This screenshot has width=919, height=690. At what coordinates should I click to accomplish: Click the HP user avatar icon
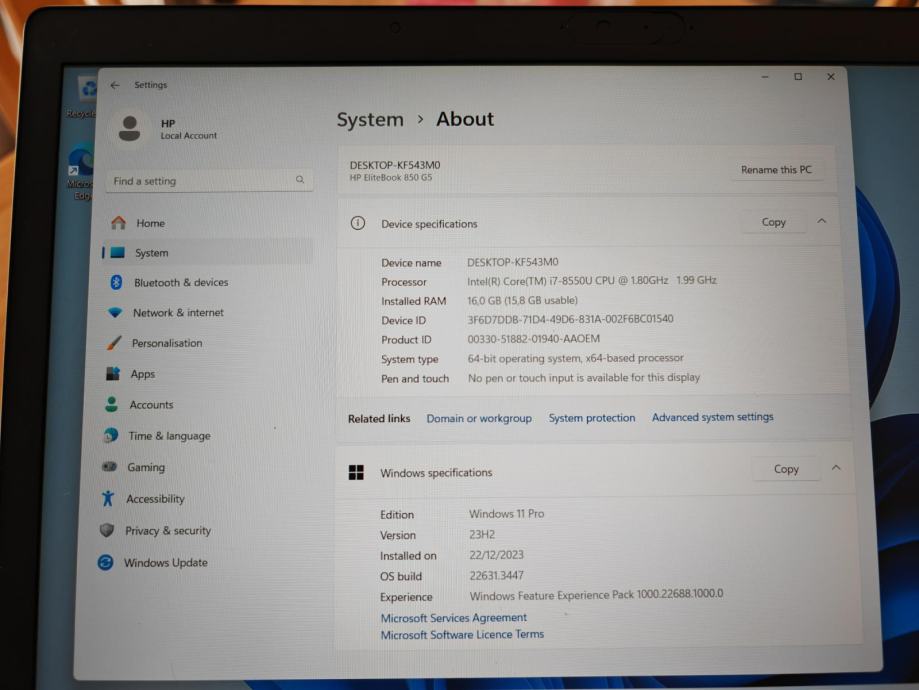[130, 128]
